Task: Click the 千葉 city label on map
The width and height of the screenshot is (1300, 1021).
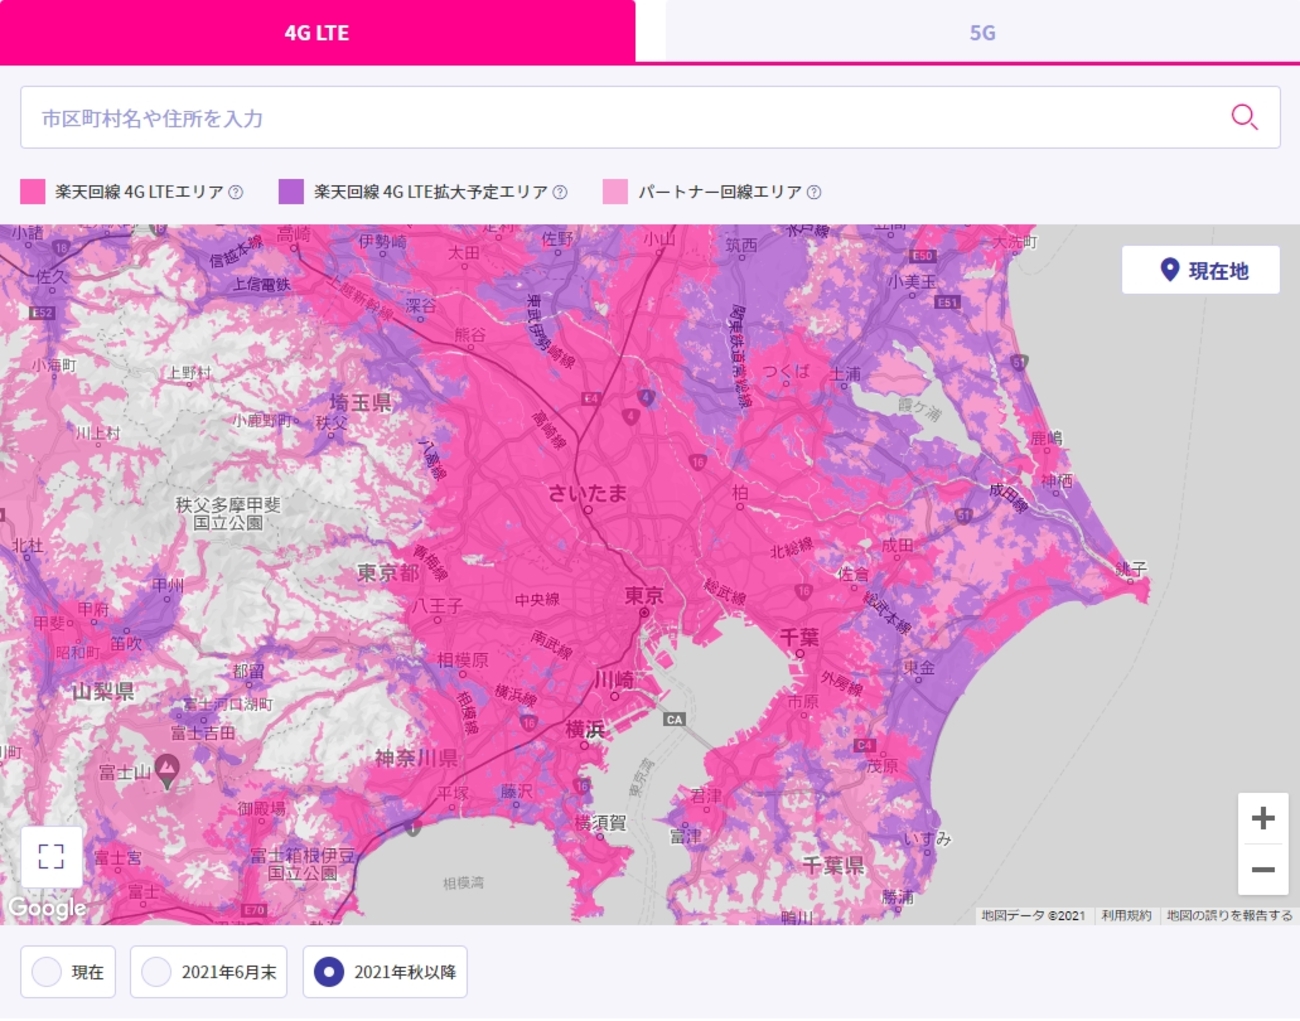Action: point(799,637)
